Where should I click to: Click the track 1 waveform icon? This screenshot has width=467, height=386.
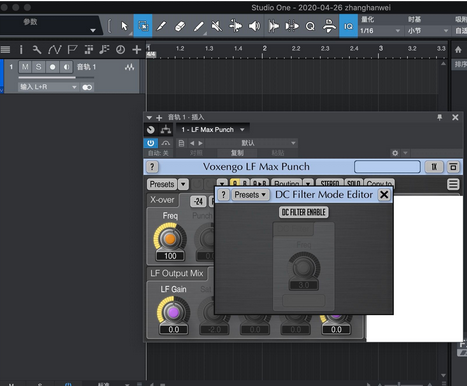129,67
